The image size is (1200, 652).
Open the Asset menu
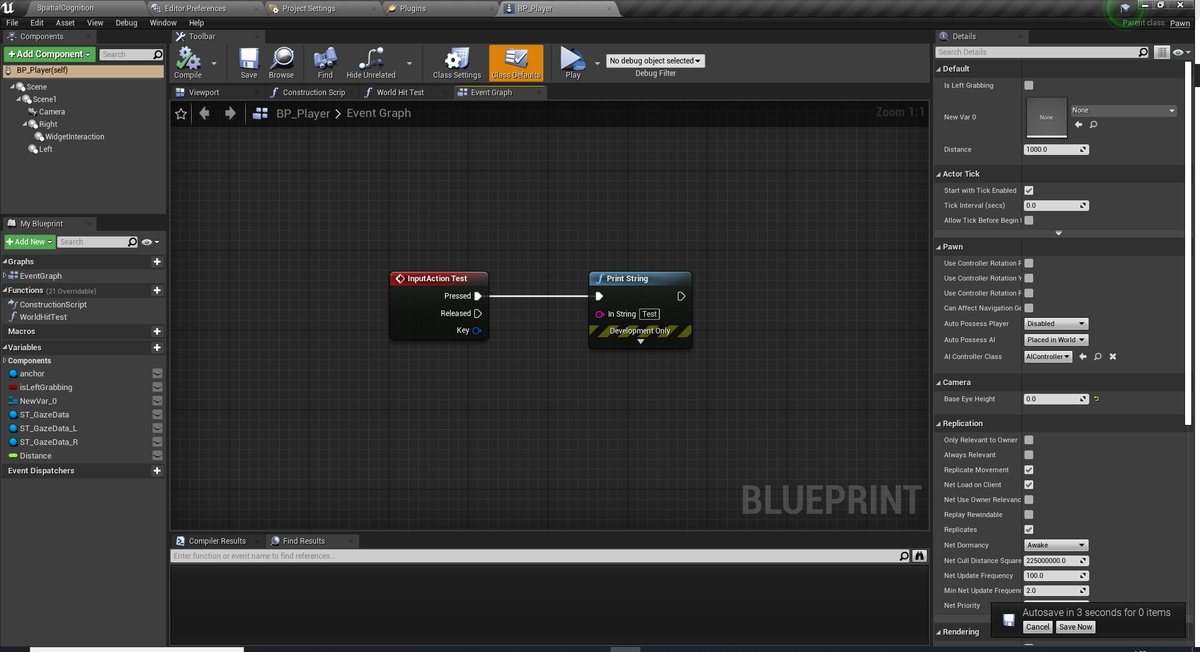pyautogui.click(x=65, y=22)
